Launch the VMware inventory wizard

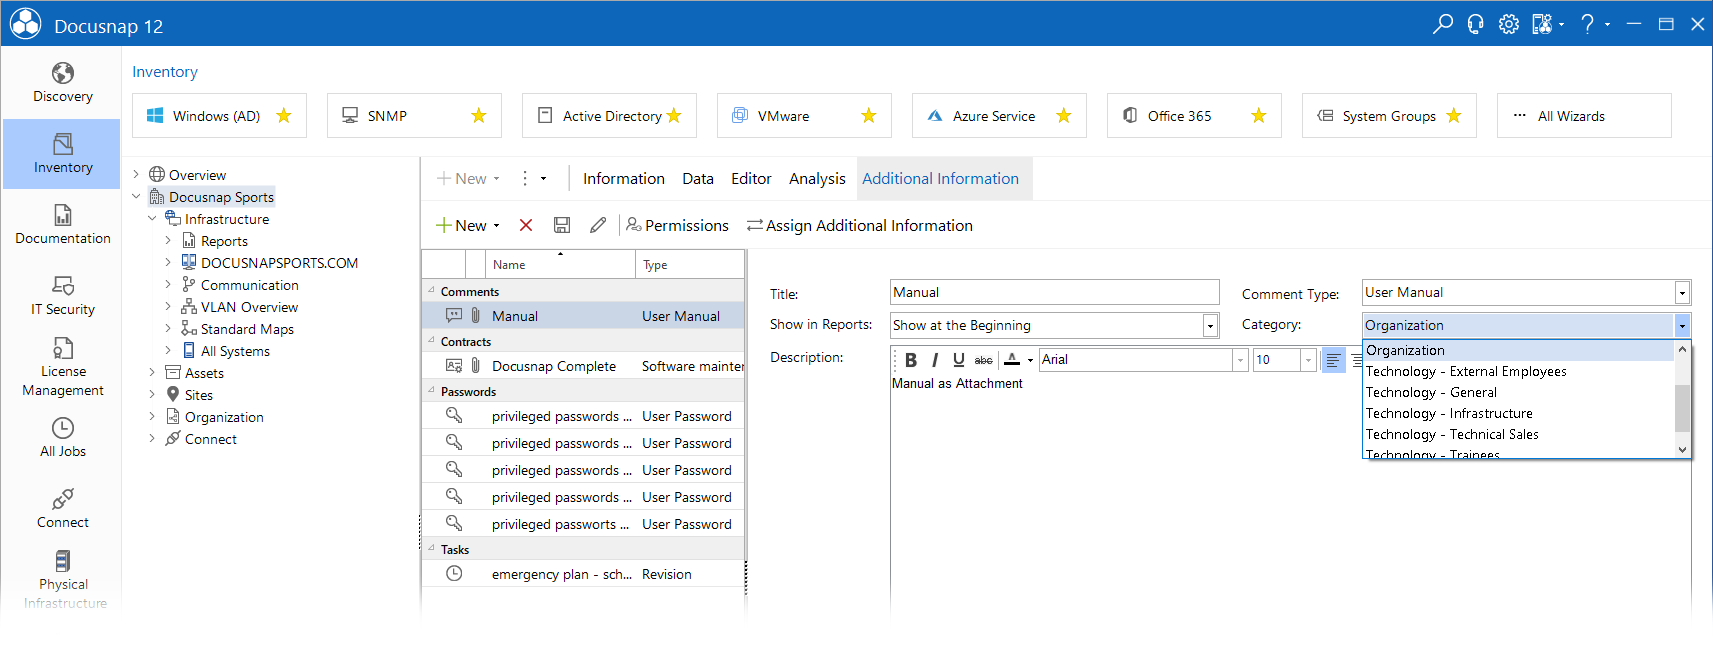(804, 116)
